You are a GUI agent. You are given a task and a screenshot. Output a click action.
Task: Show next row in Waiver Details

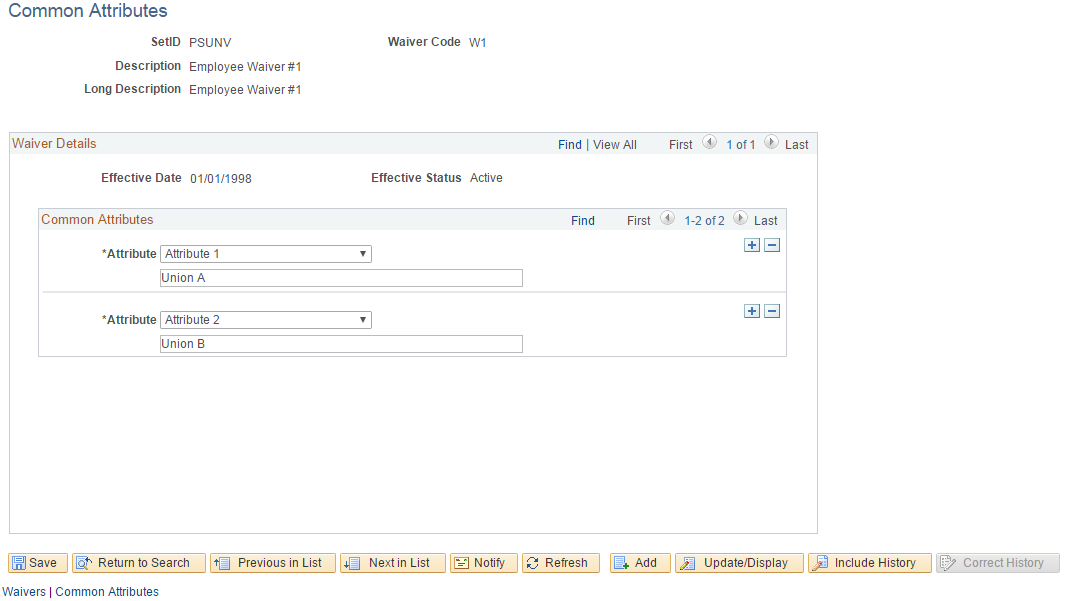771,142
